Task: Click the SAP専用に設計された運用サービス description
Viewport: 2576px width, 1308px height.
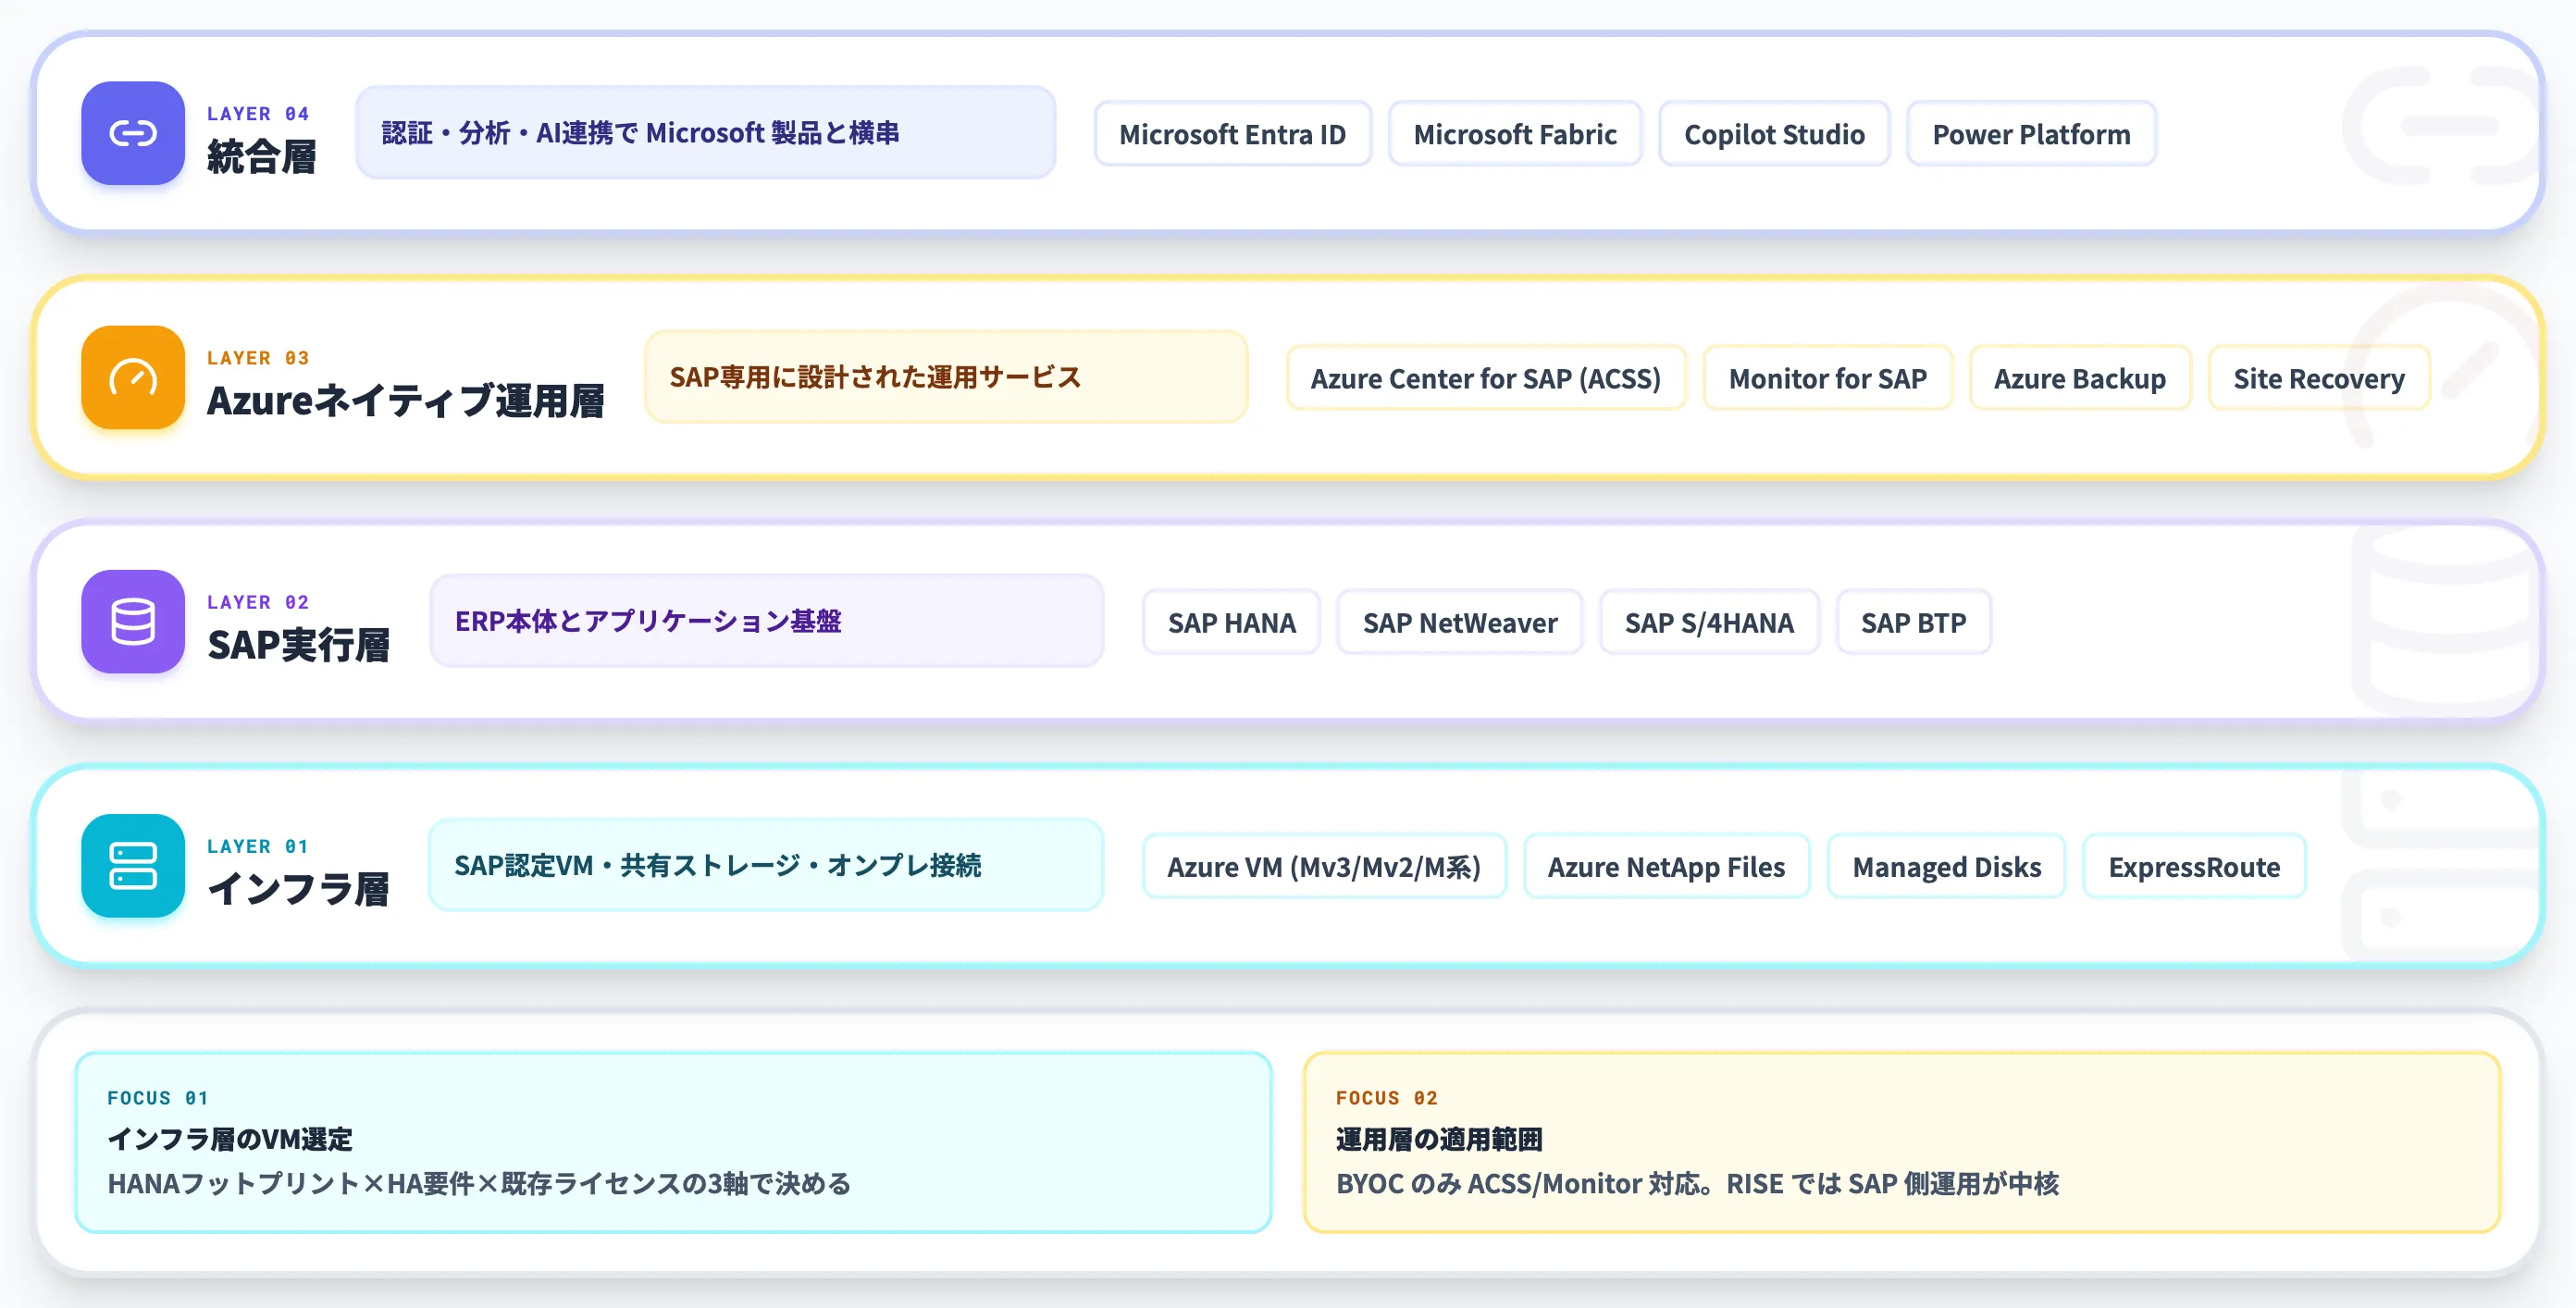Action: tap(946, 376)
